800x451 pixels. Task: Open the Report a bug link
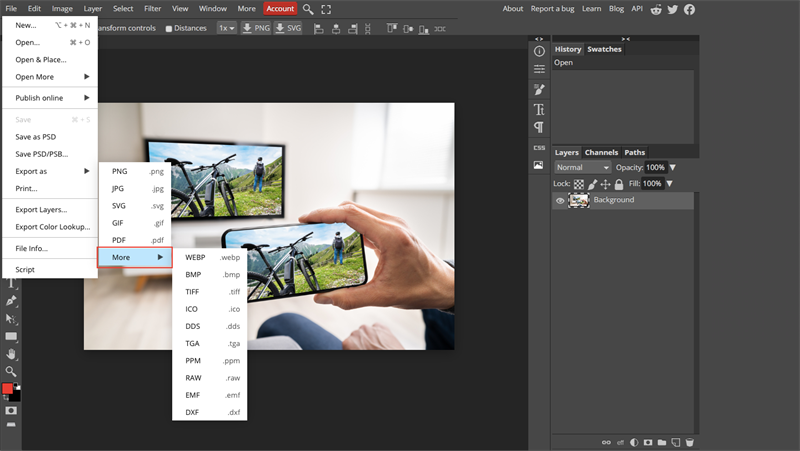pyautogui.click(x=552, y=9)
